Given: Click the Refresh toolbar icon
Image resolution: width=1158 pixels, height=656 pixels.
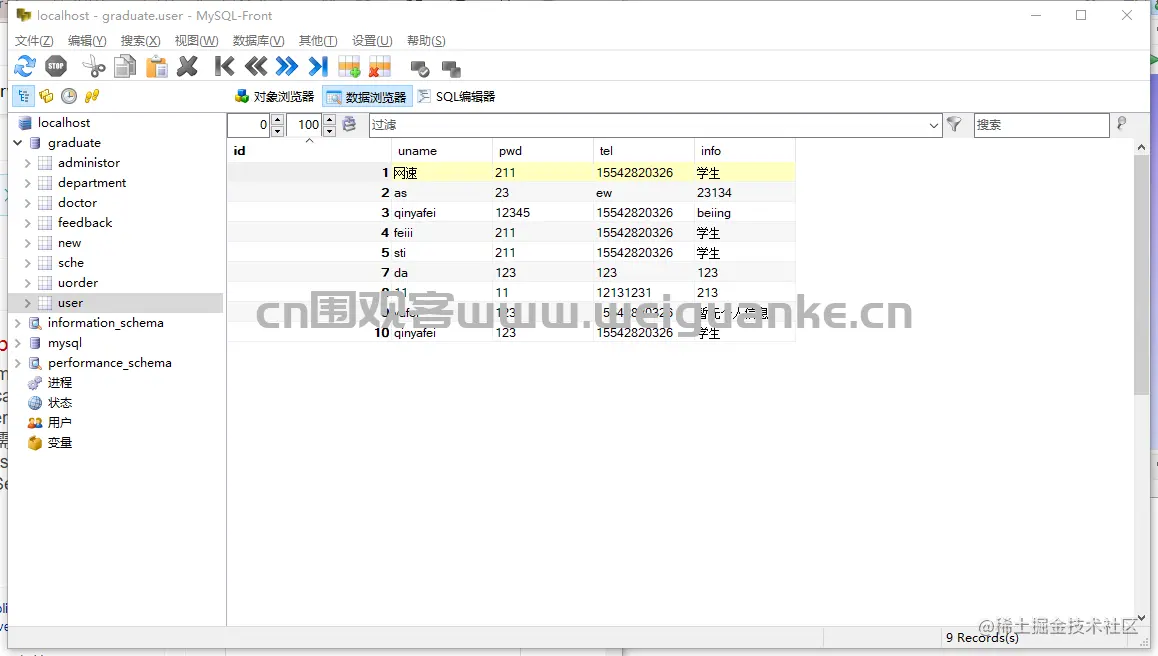Looking at the screenshot, I should point(24,66).
